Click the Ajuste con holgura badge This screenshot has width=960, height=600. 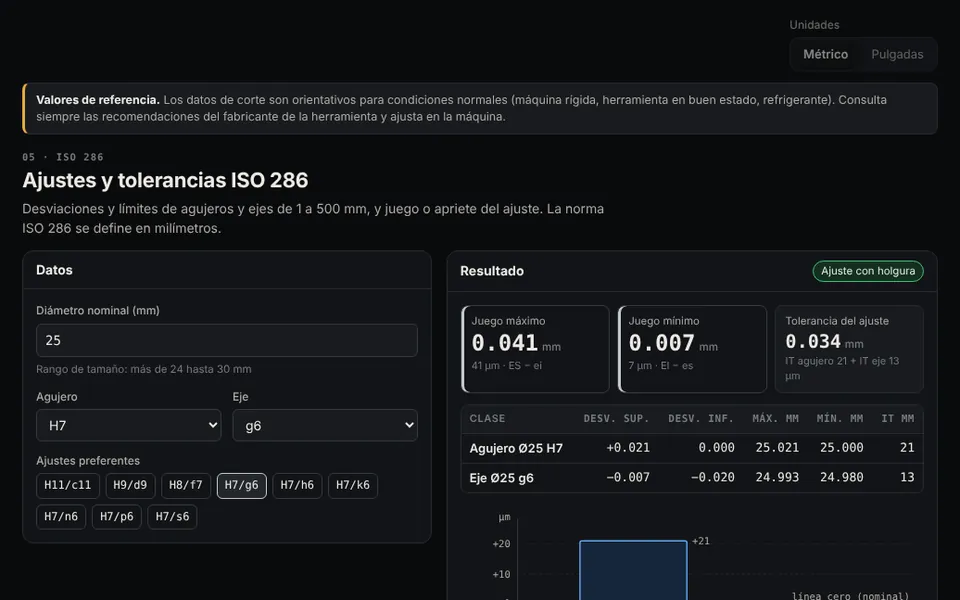tap(868, 271)
